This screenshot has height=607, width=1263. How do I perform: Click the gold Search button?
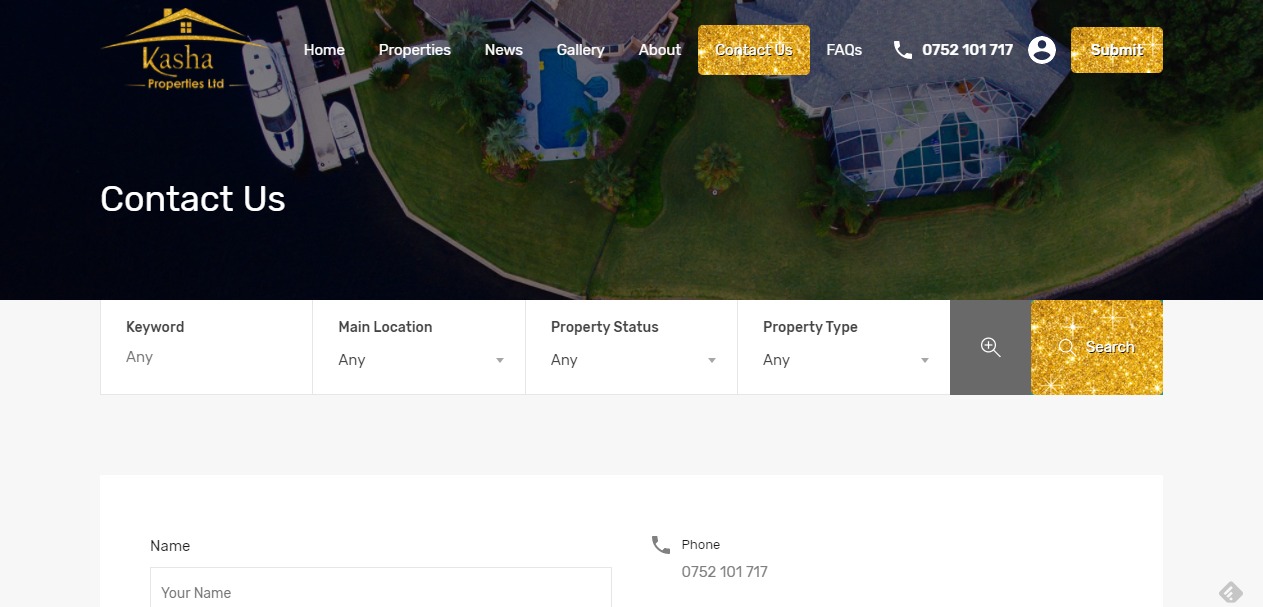pos(1097,347)
